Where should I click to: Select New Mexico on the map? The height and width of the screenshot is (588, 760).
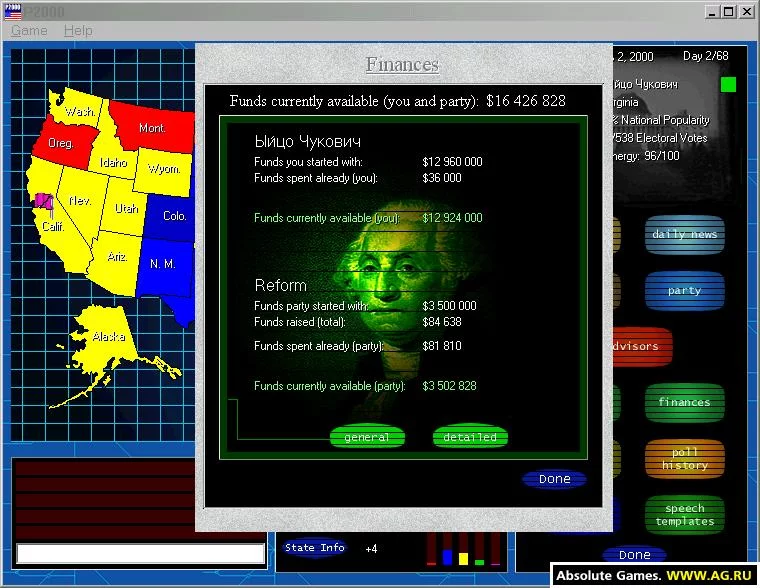pyautogui.click(x=162, y=264)
